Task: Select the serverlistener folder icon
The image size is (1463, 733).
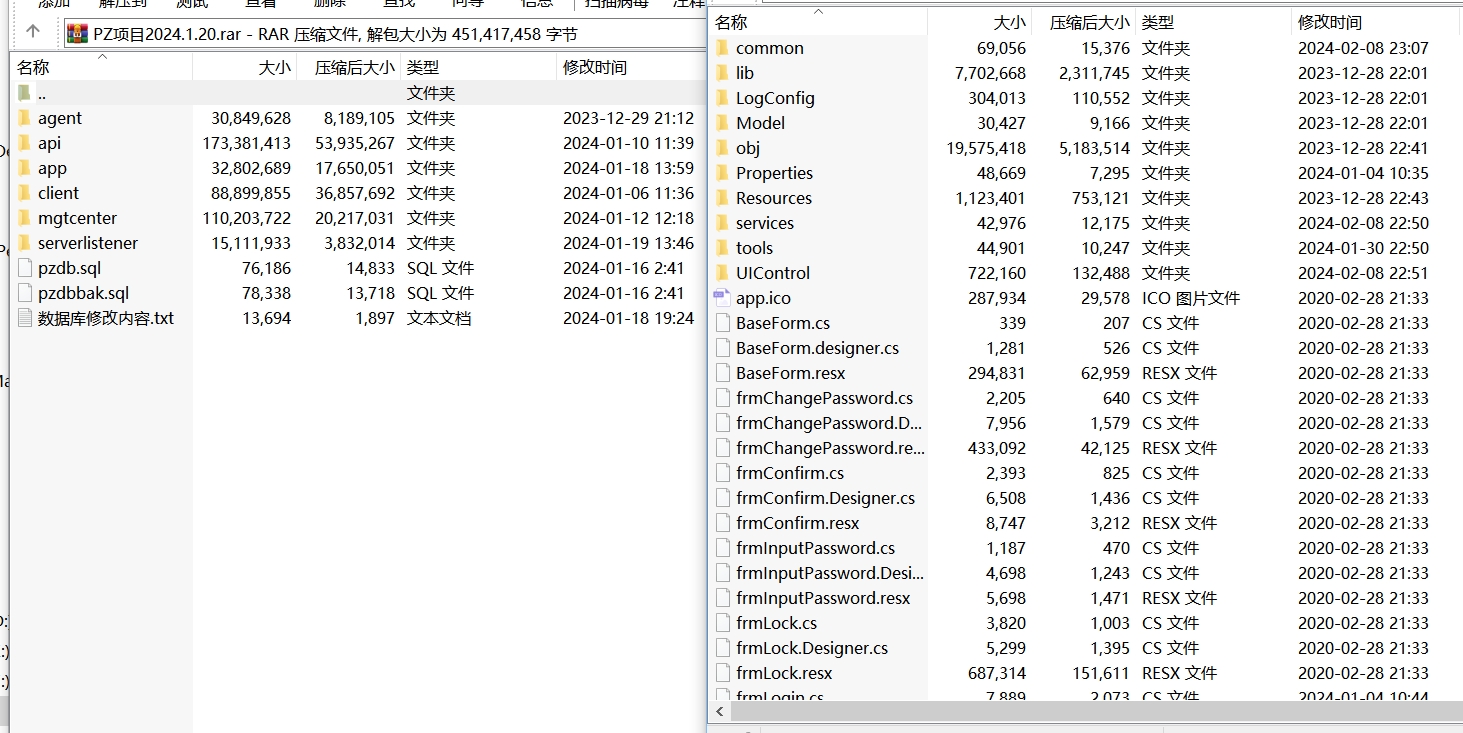Action: [x=25, y=243]
